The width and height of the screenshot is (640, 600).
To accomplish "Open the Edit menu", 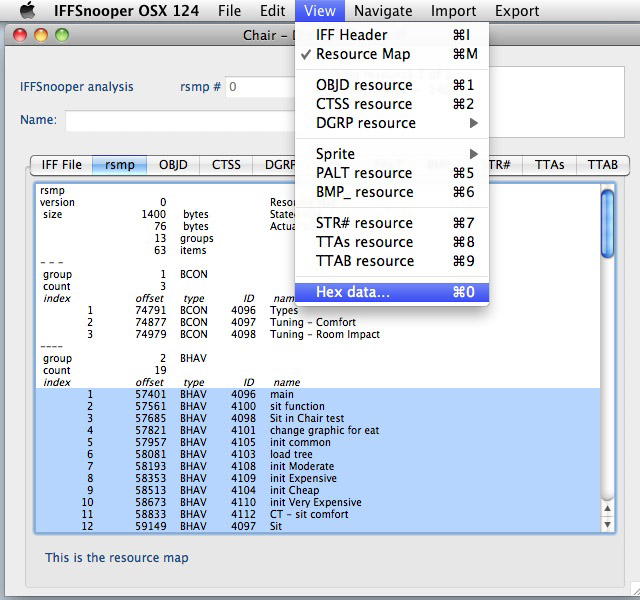I will (x=272, y=11).
